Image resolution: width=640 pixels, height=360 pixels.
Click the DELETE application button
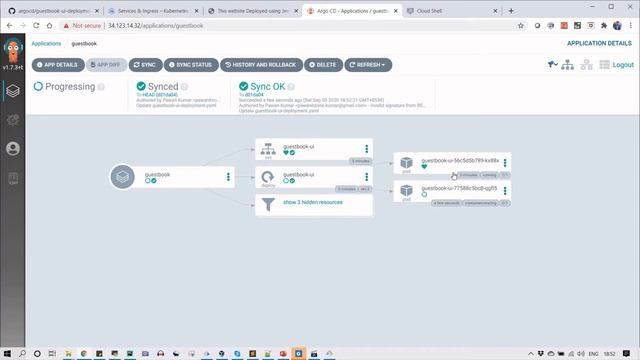click(323, 65)
